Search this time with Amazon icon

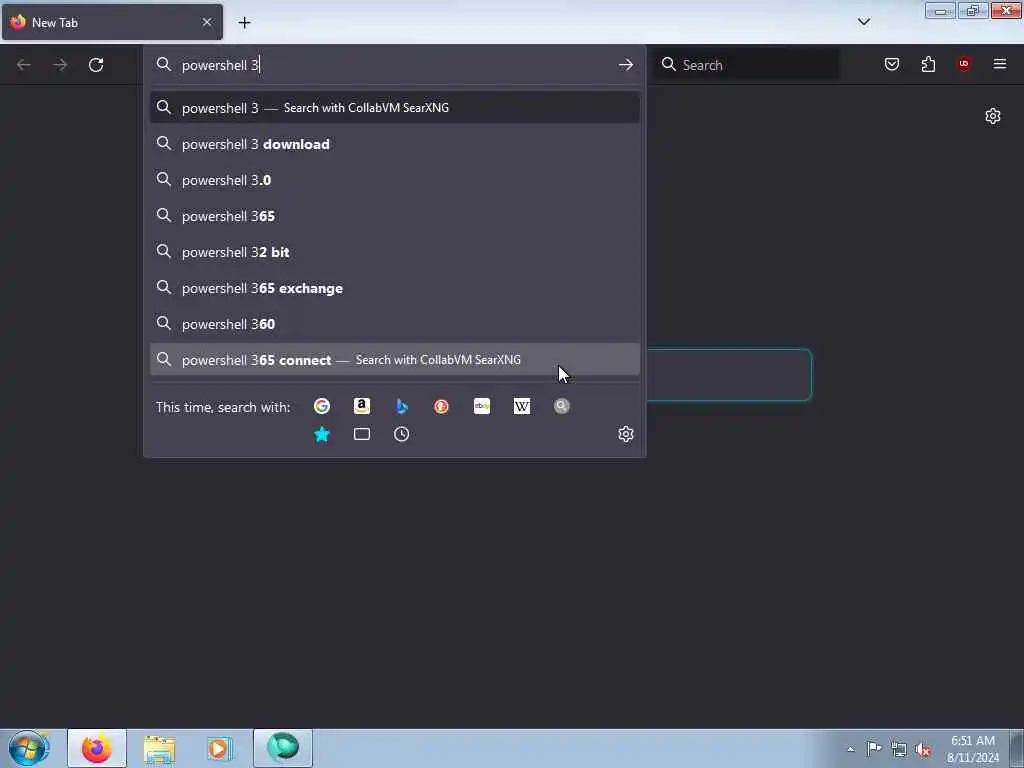362,406
